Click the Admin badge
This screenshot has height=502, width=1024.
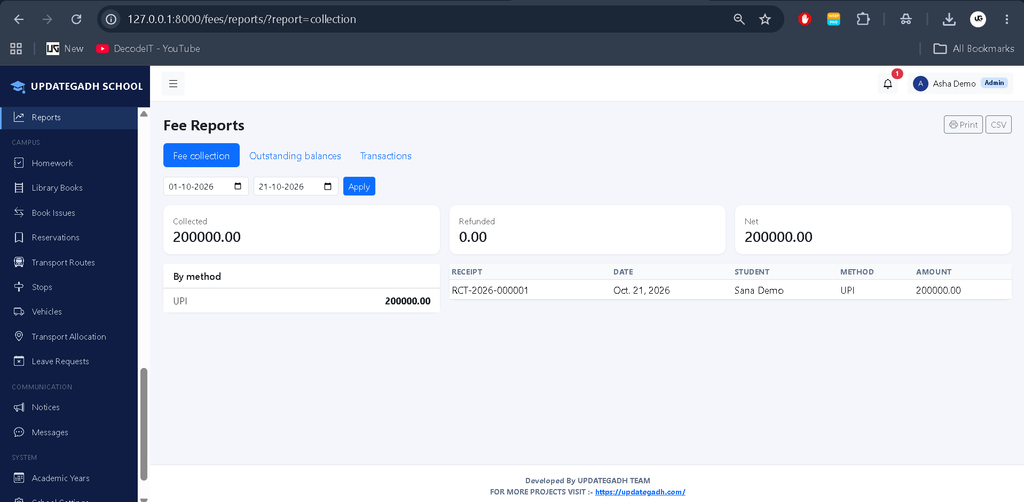pos(994,83)
